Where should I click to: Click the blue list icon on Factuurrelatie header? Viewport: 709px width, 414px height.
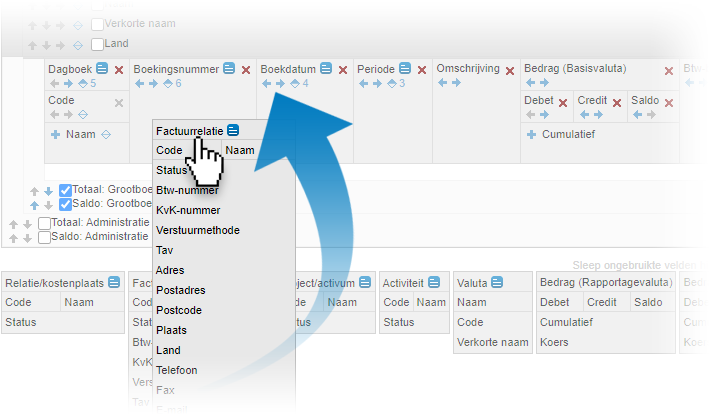pos(233,130)
